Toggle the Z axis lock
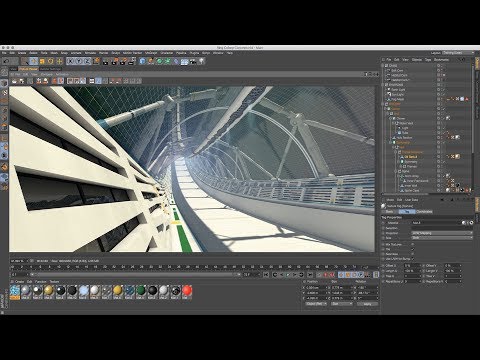 pos(87,61)
